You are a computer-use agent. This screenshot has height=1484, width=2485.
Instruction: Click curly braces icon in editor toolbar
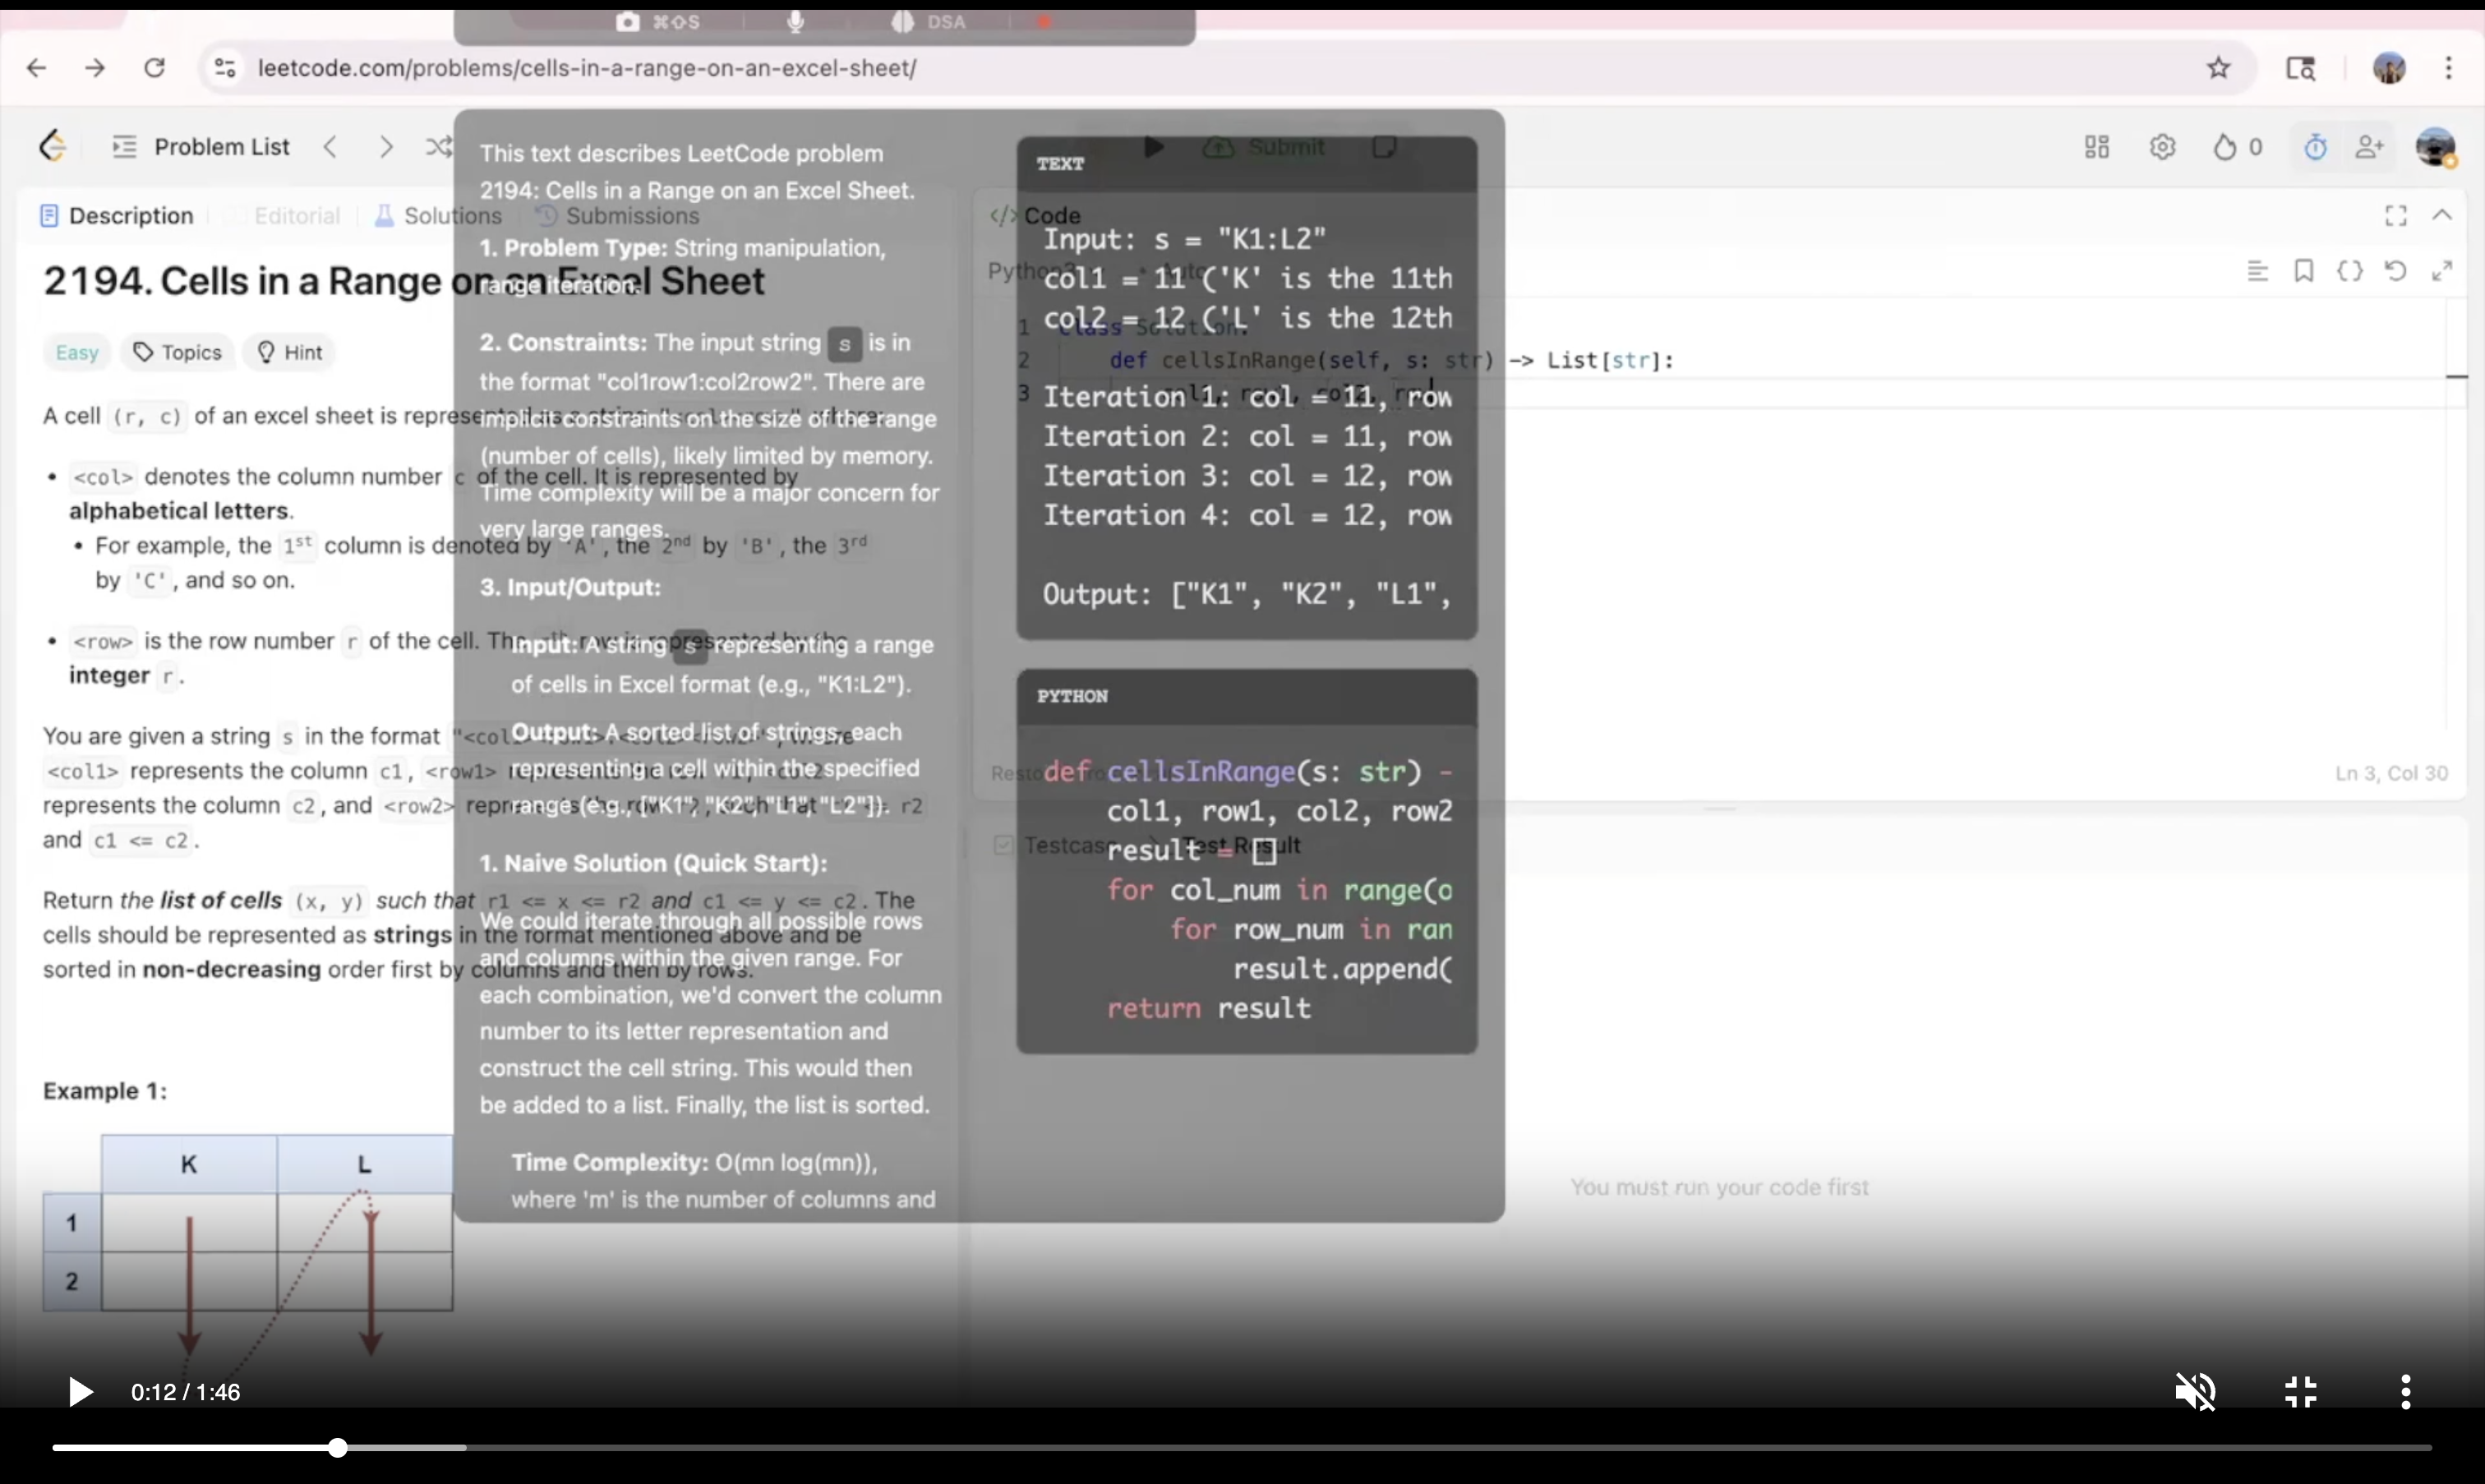pyautogui.click(x=2349, y=271)
